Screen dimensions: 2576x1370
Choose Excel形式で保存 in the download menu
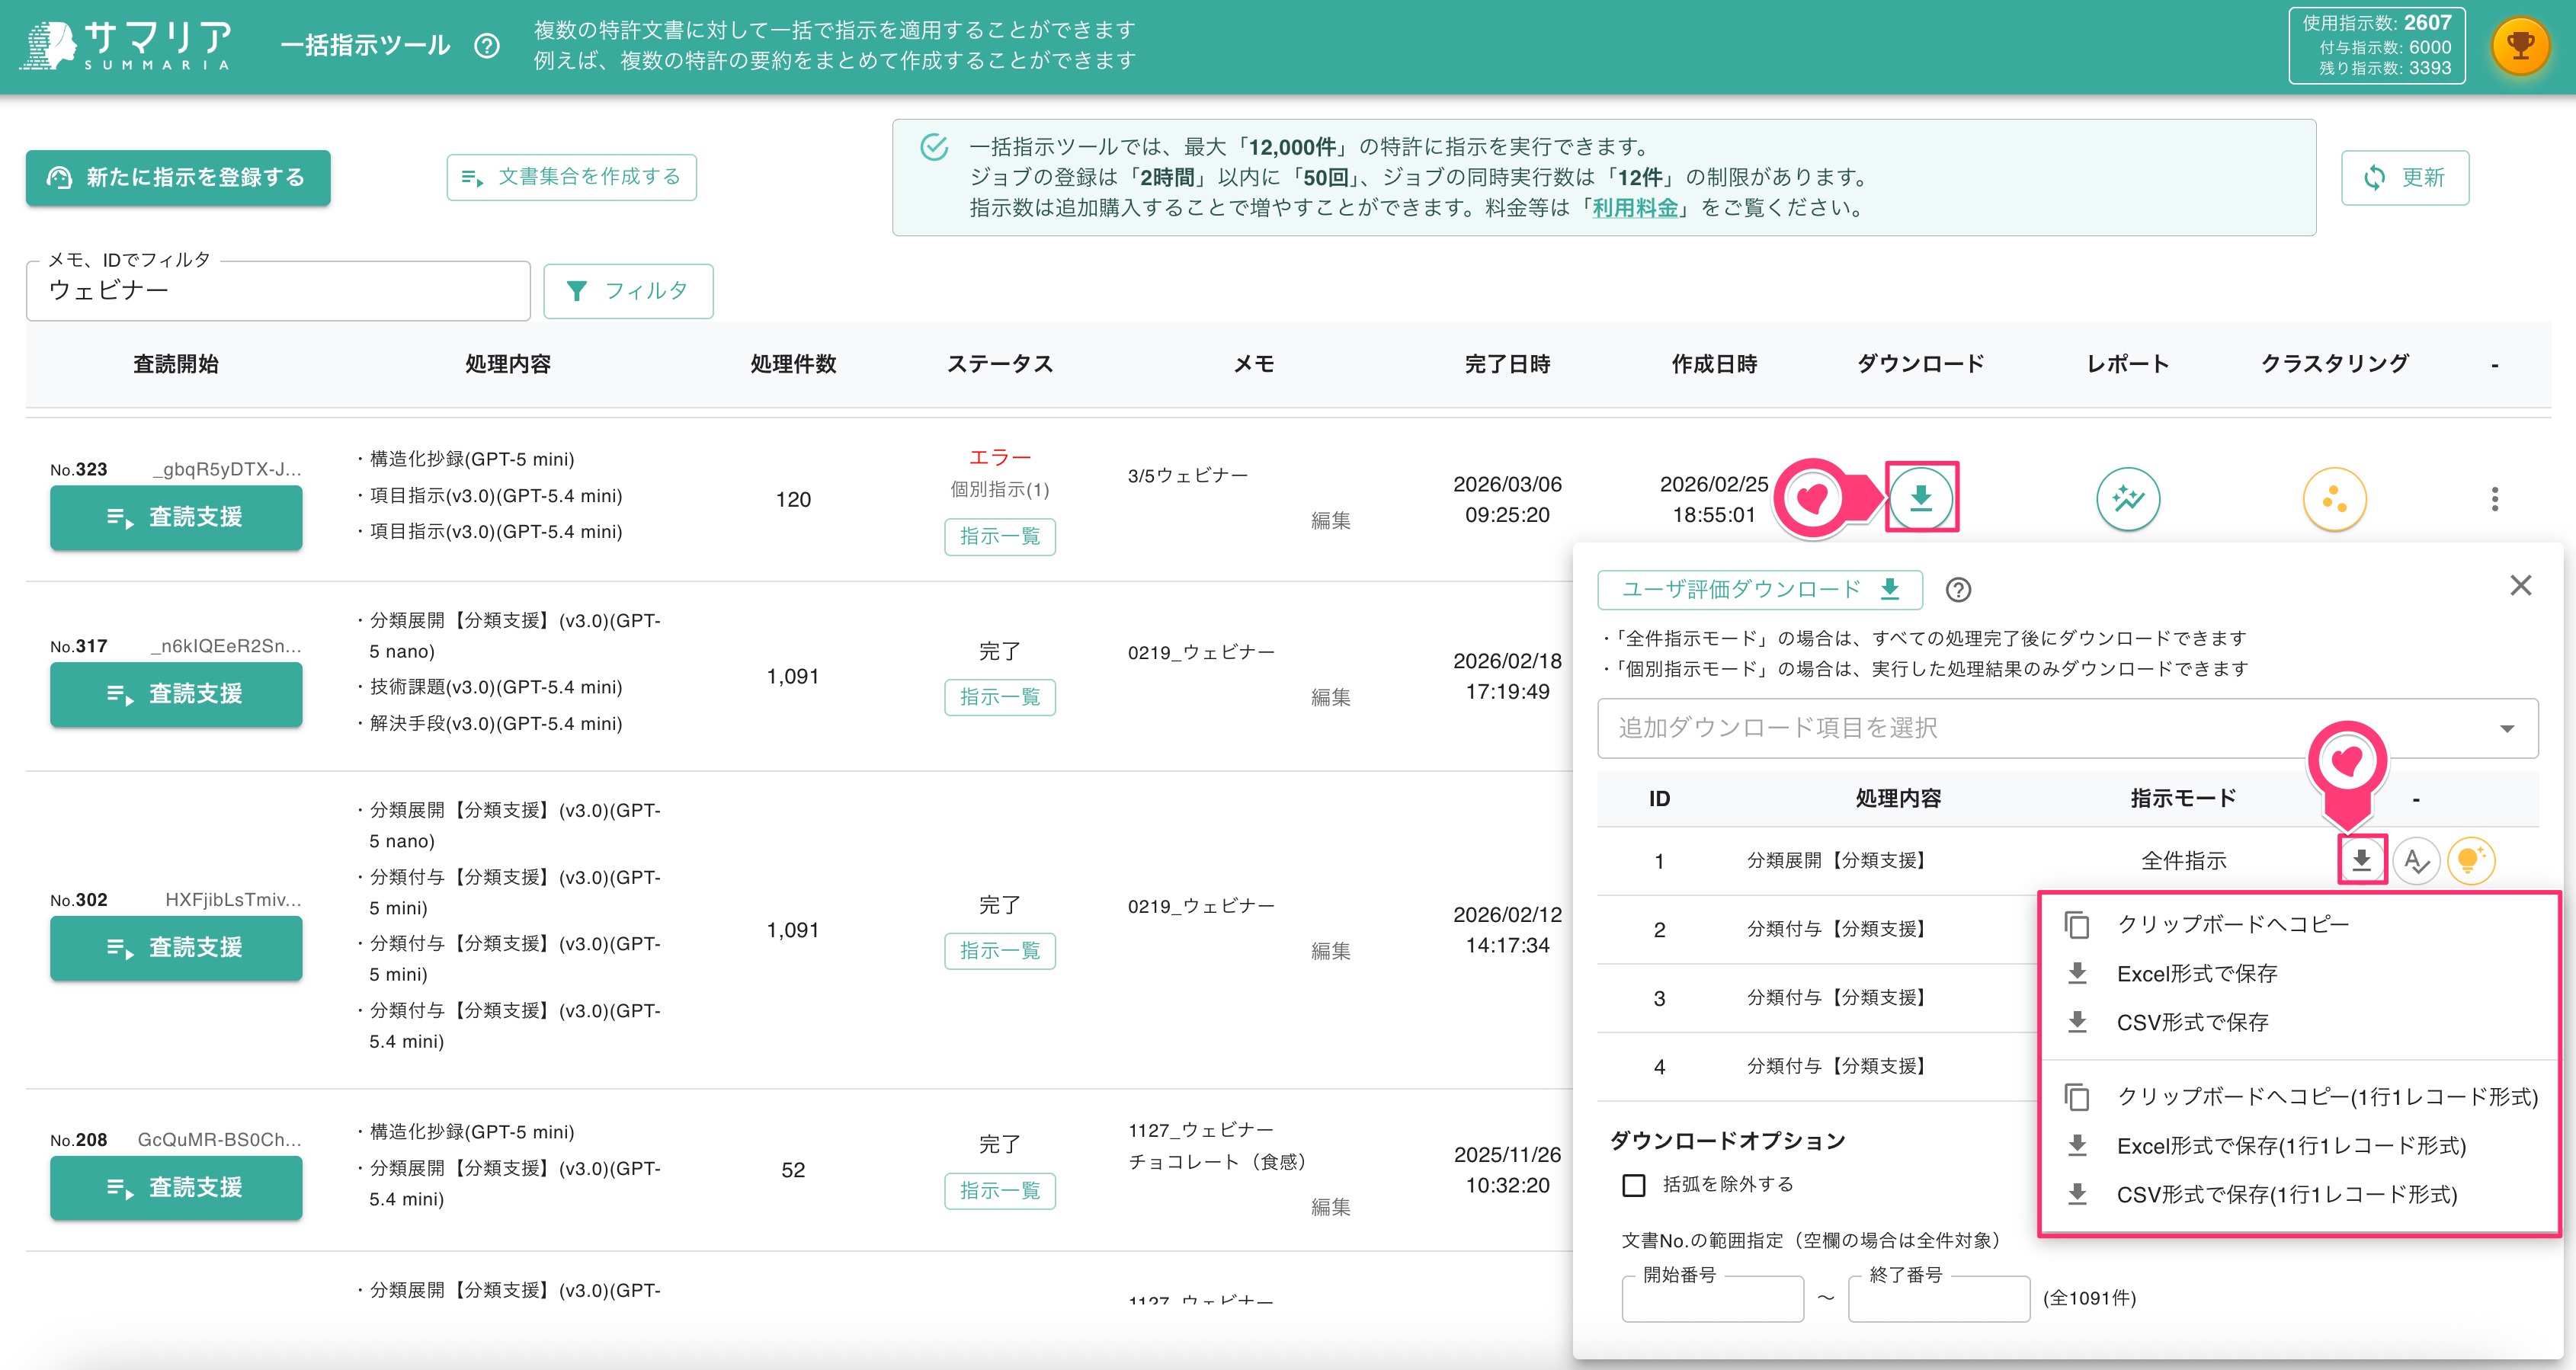tap(2196, 973)
